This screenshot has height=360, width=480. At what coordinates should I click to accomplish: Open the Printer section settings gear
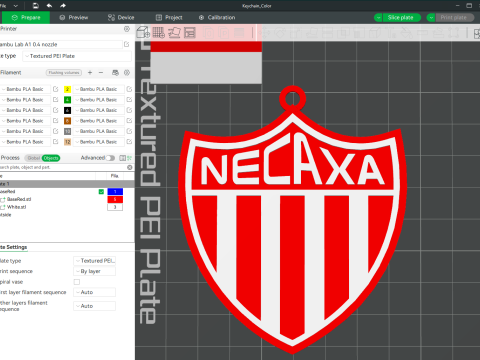pyautogui.click(x=127, y=29)
